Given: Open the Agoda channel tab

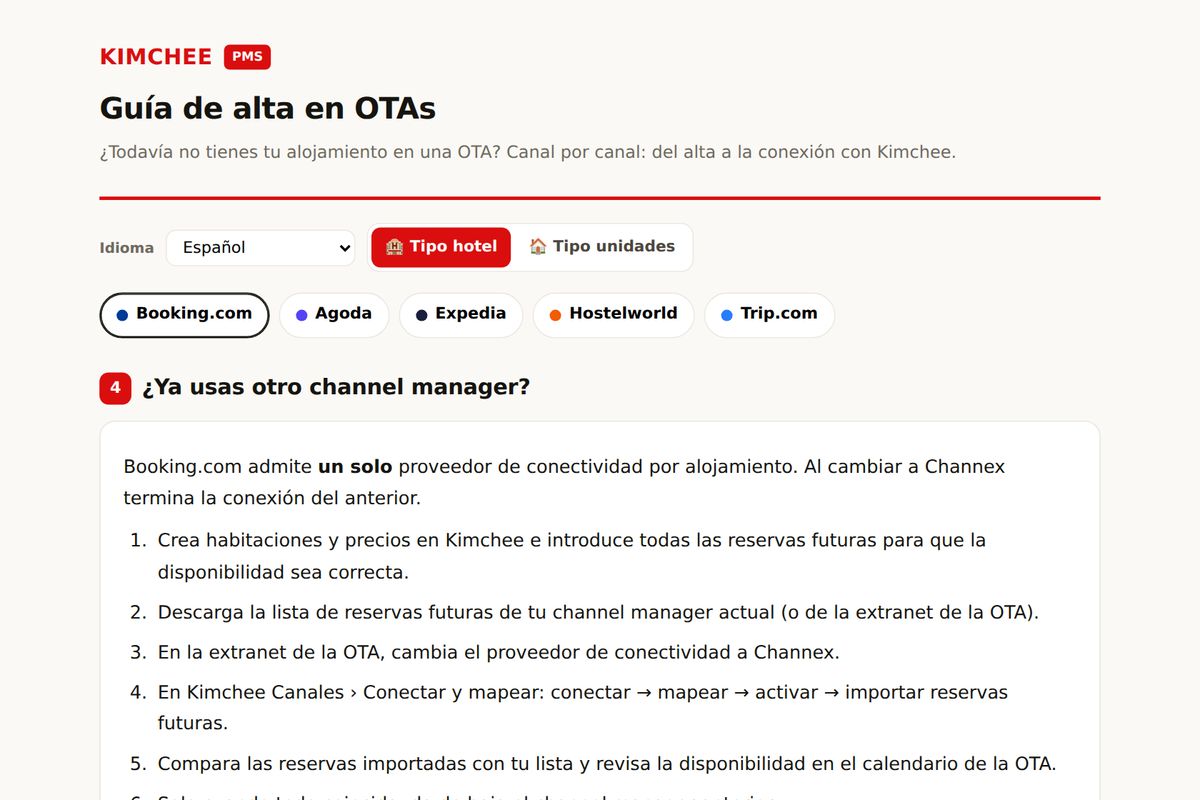Looking at the screenshot, I should (x=334, y=314).
